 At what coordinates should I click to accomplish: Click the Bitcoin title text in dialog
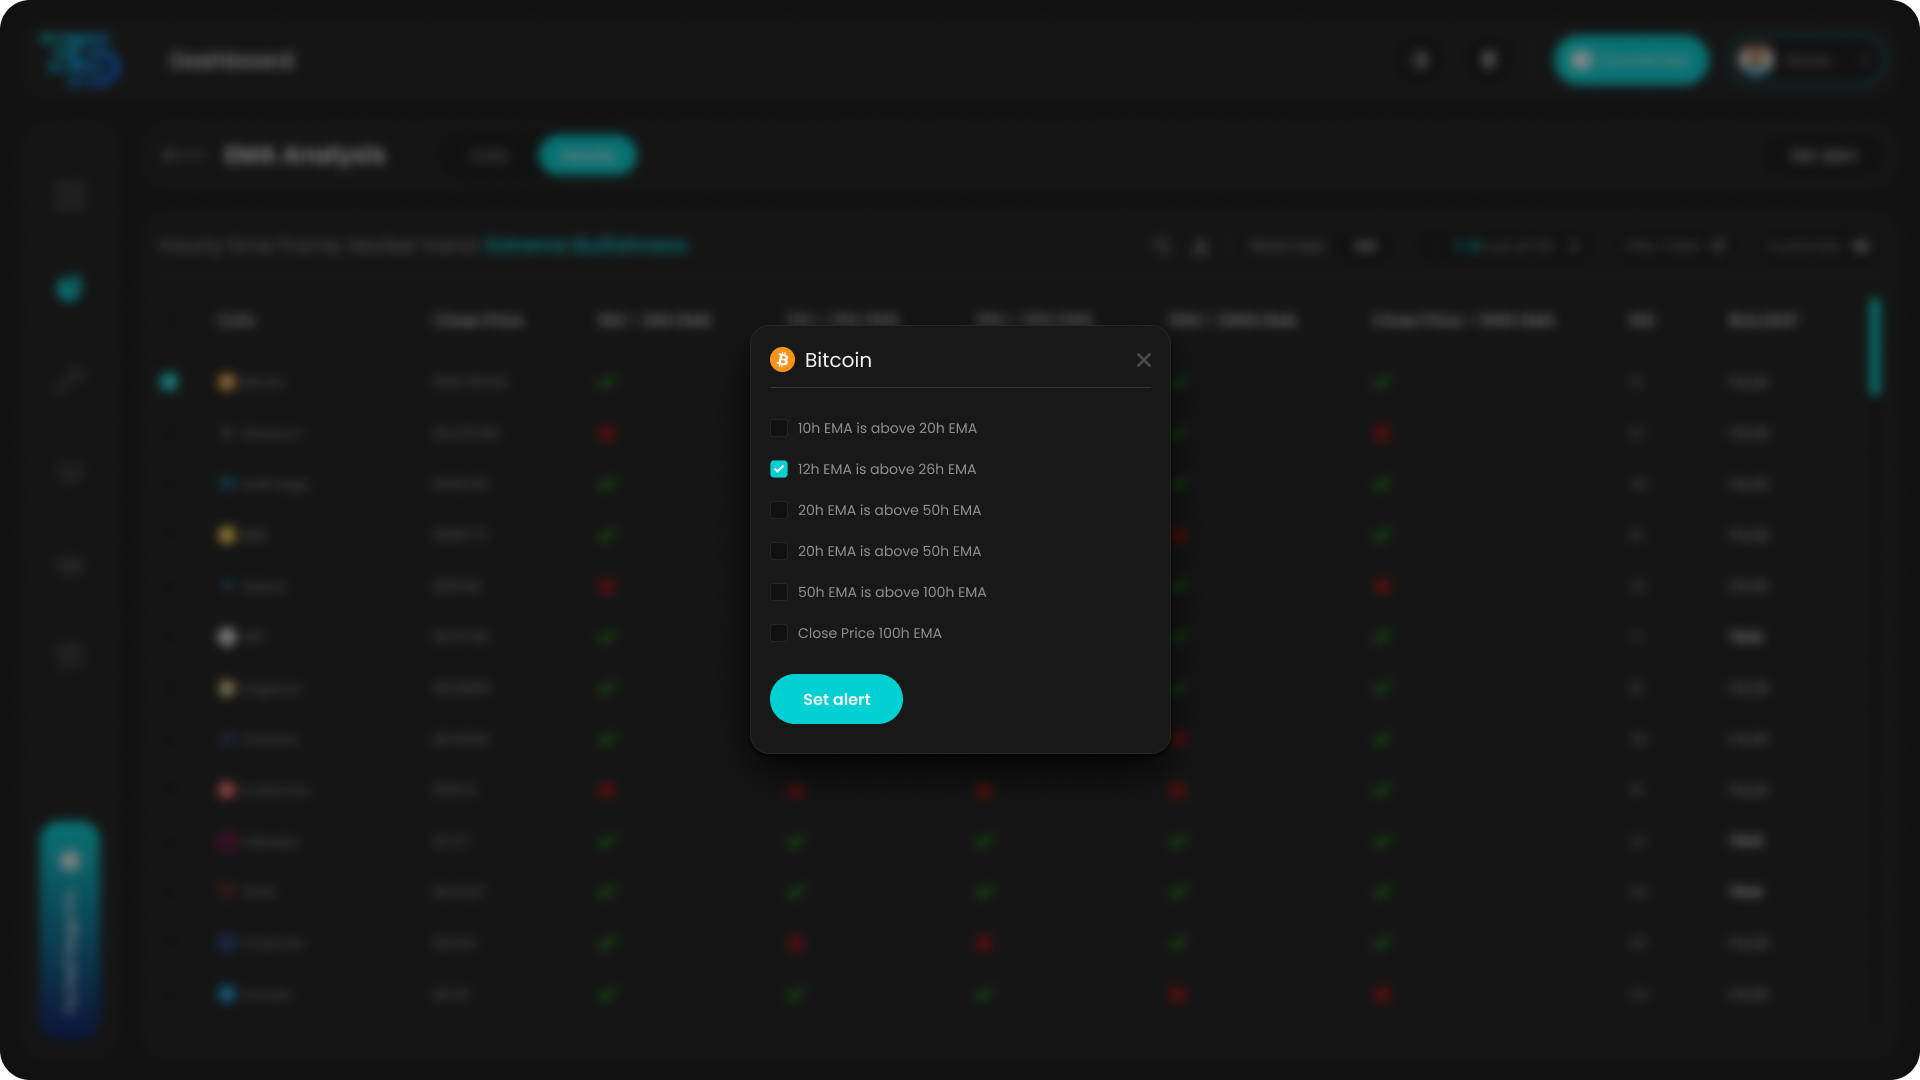(x=838, y=360)
